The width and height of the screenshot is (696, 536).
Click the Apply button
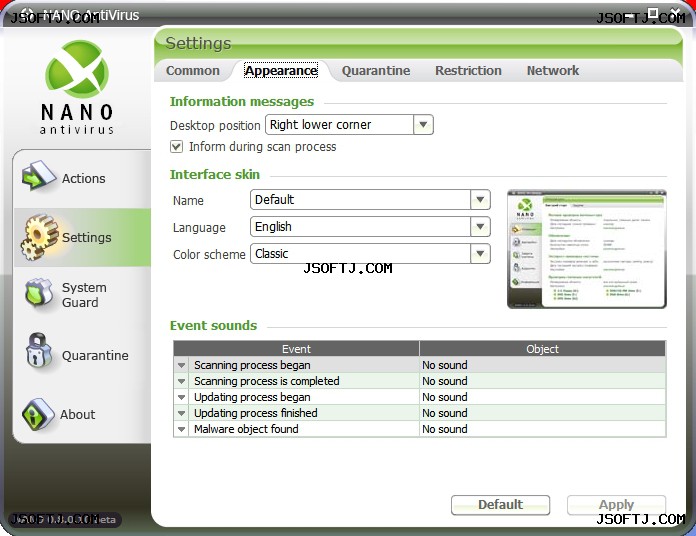(x=616, y=505)
